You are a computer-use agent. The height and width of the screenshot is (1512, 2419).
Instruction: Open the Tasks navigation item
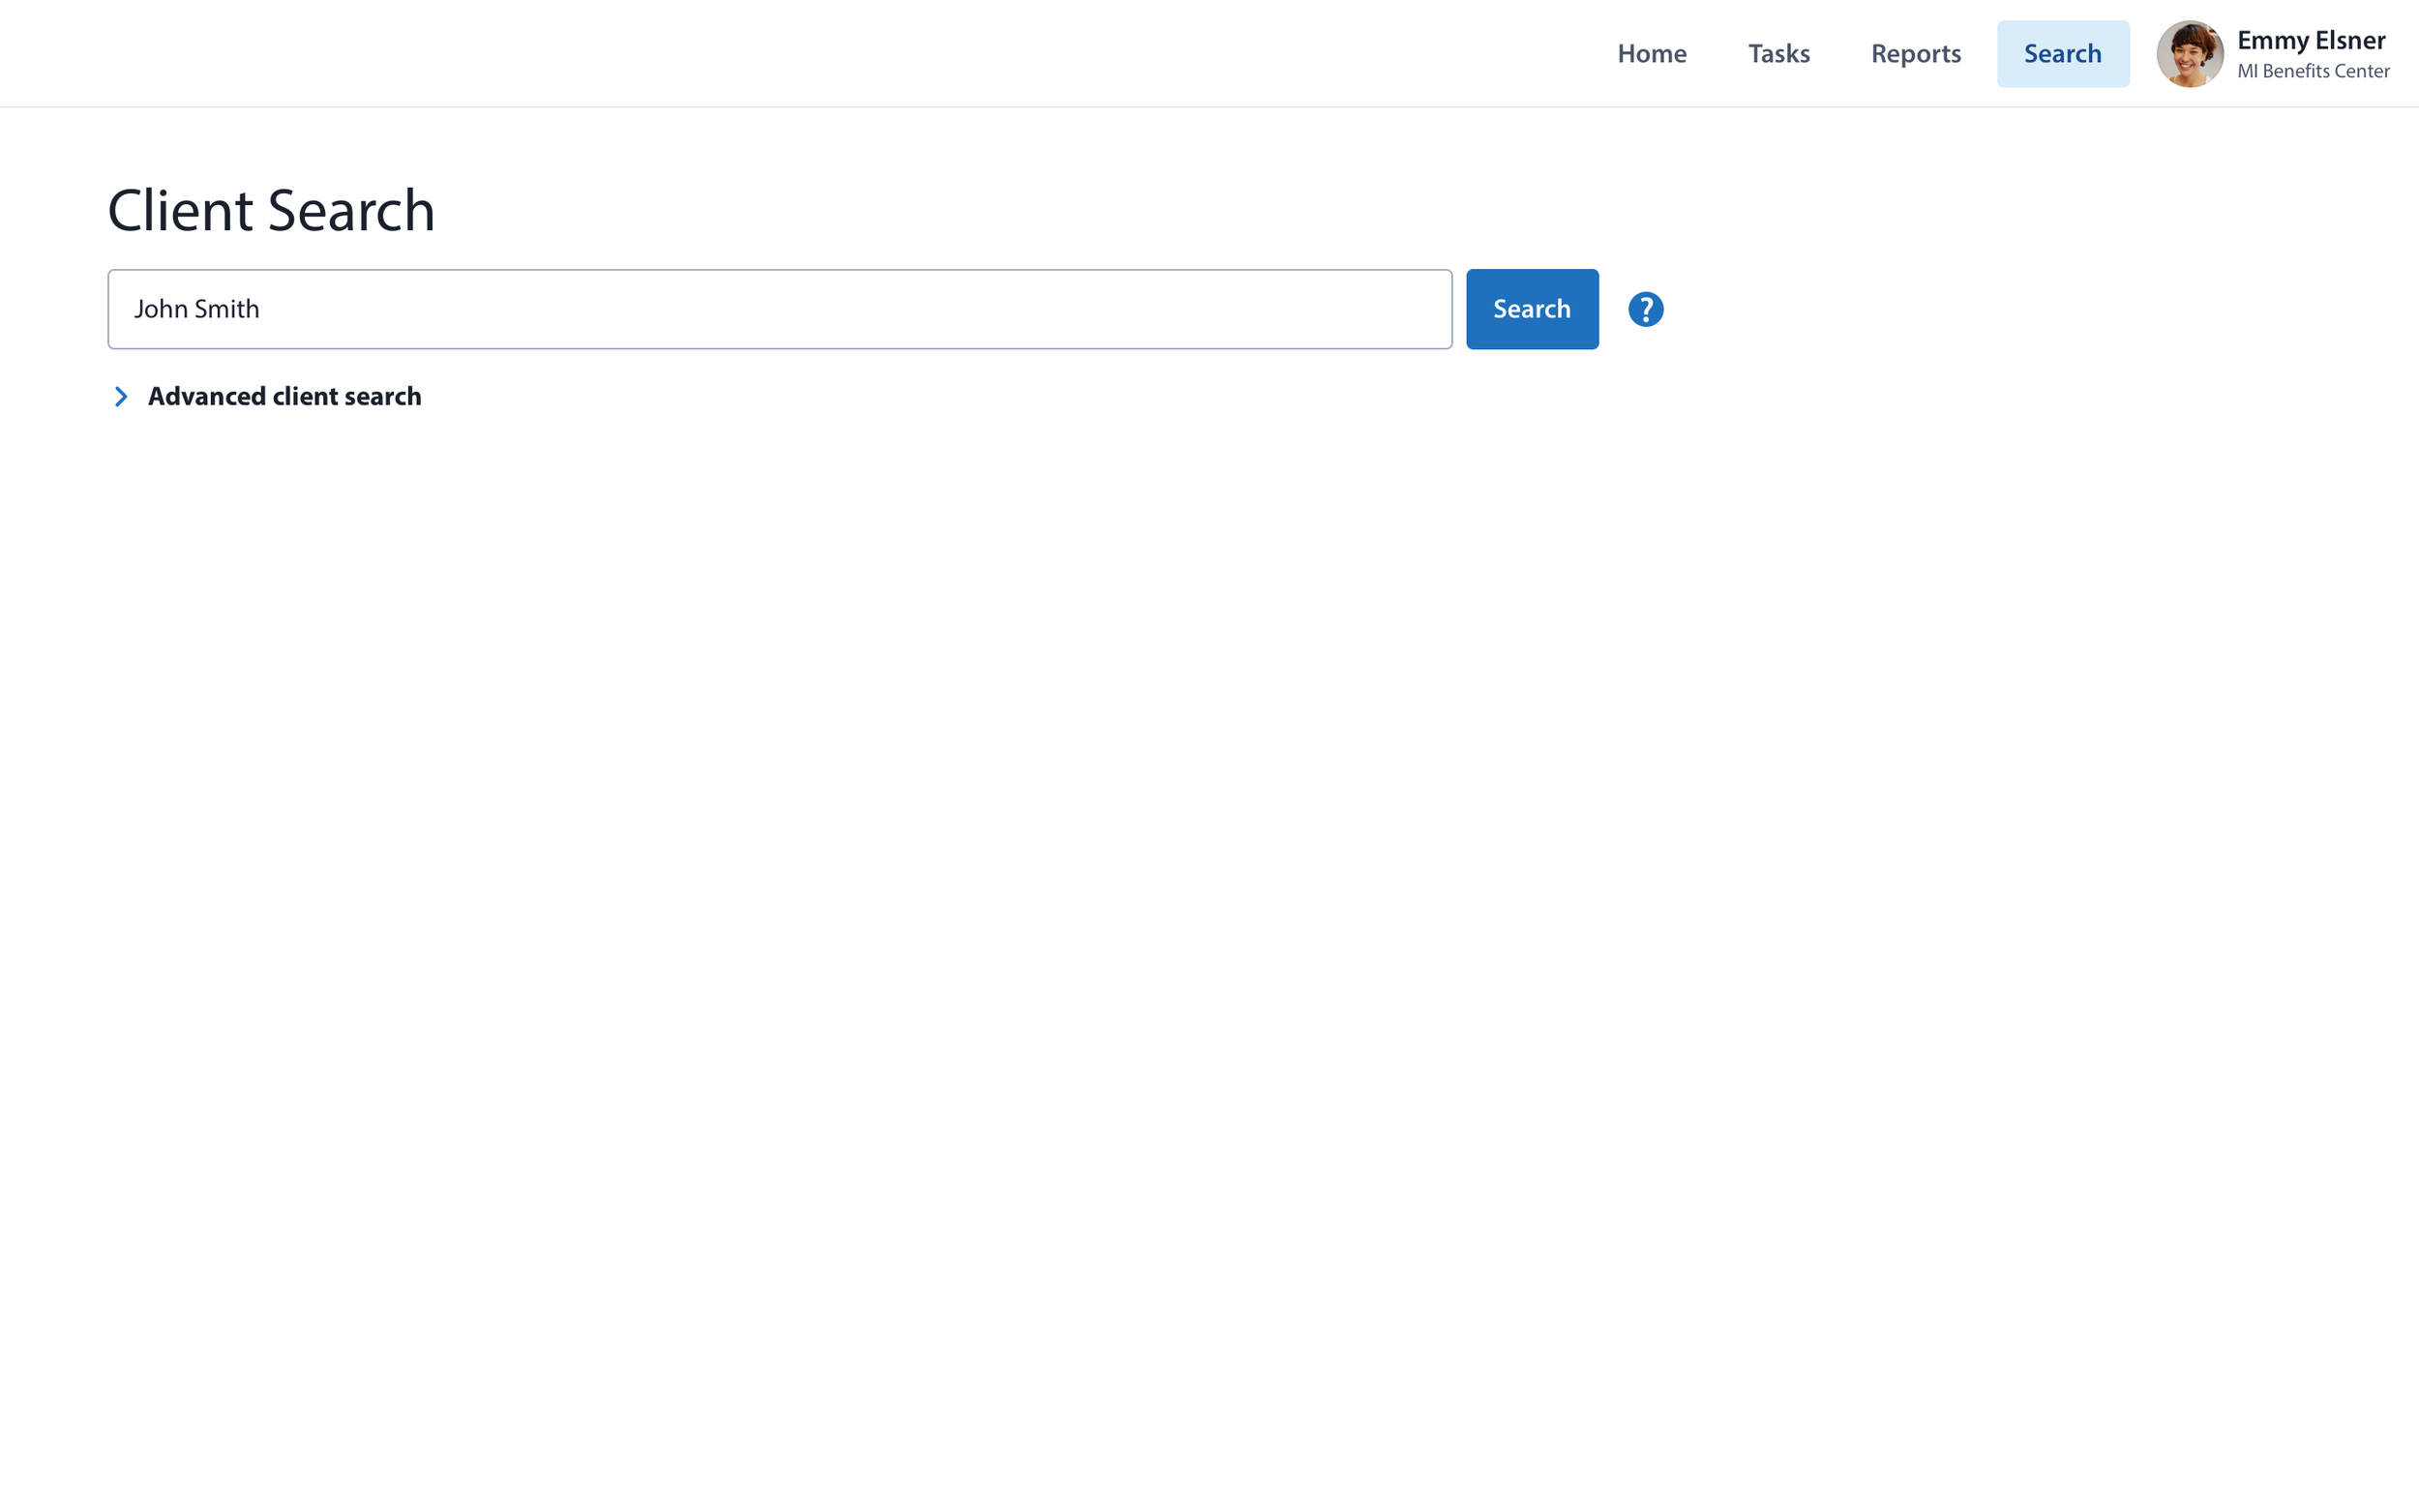coord(1778,54)
